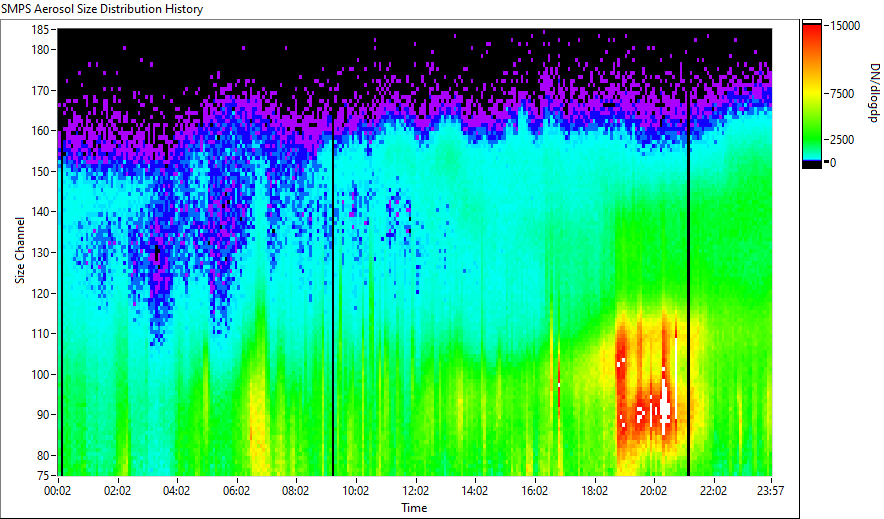
Task: Click the 04:02 time axis label
Action: point(176,491)
